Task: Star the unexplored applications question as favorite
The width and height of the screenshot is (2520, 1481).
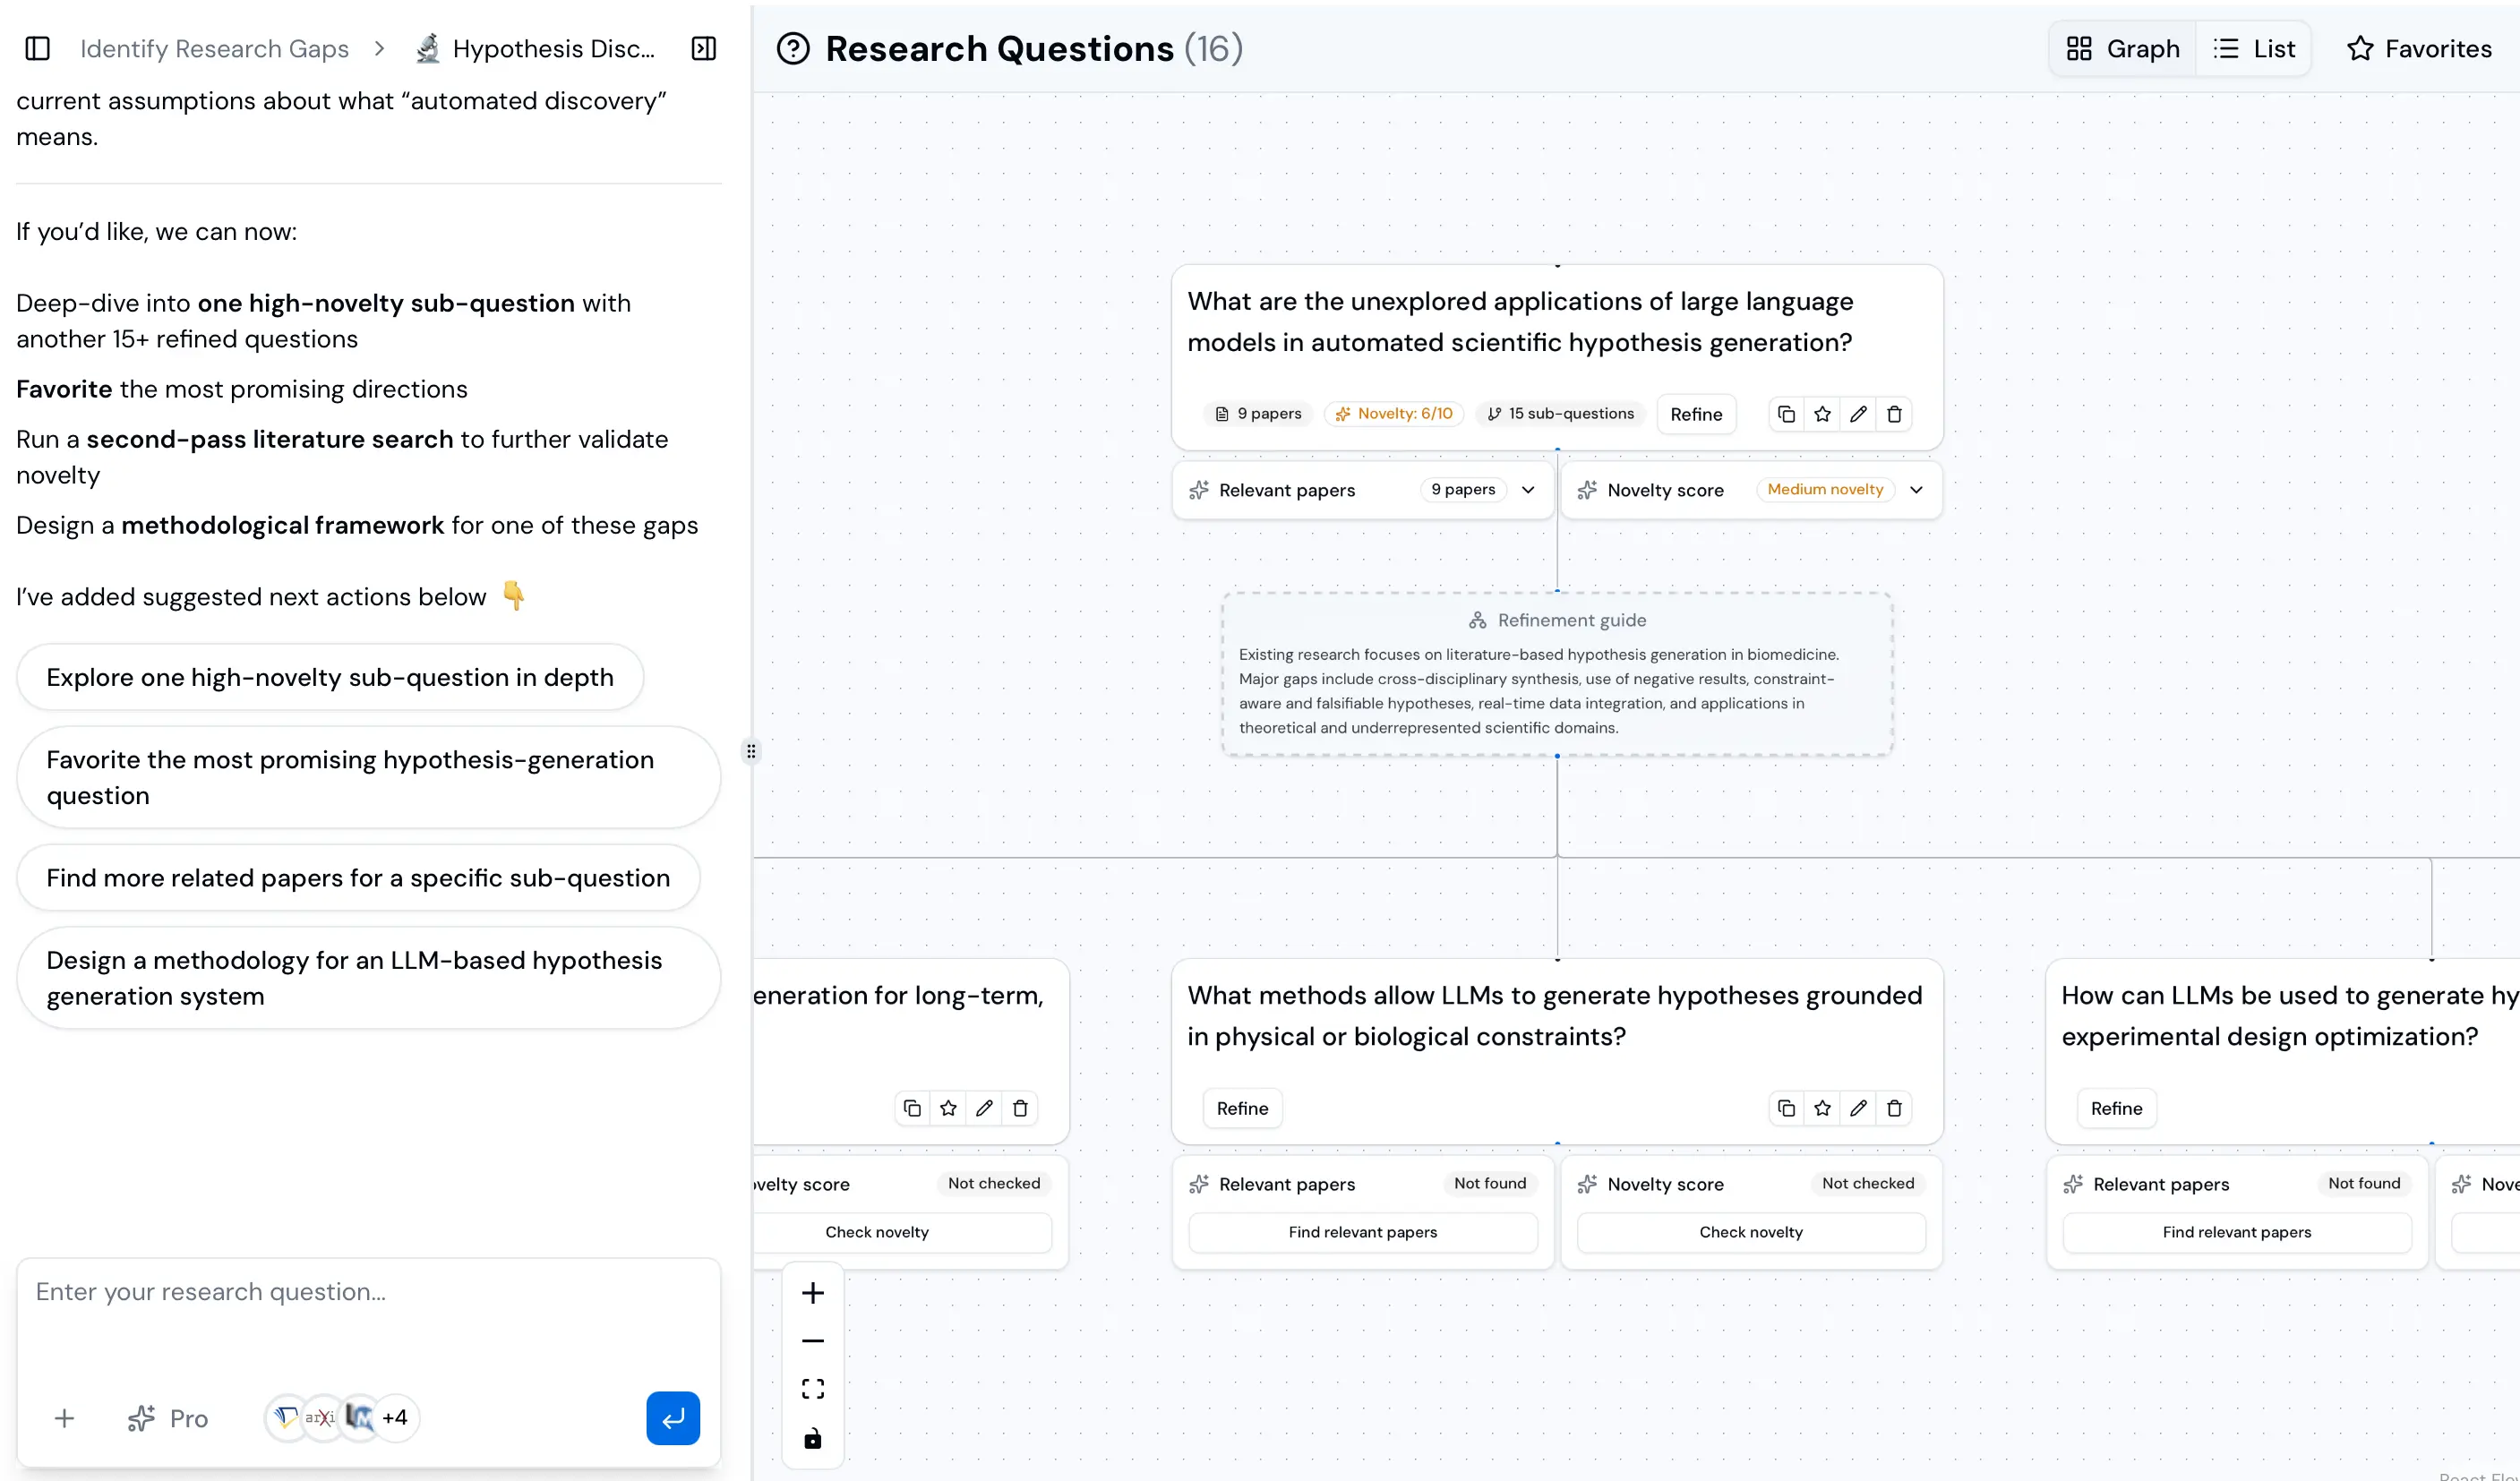Action: tap(1822, 413)
